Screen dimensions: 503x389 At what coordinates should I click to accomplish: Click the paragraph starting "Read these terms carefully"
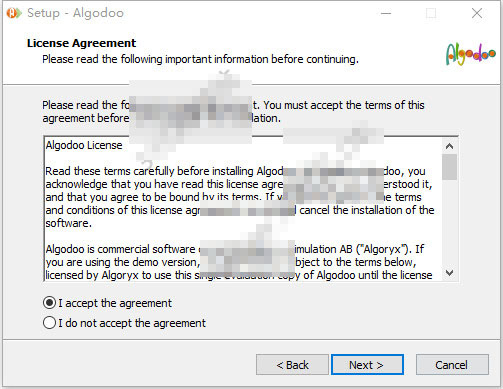(x=239, y=197)
